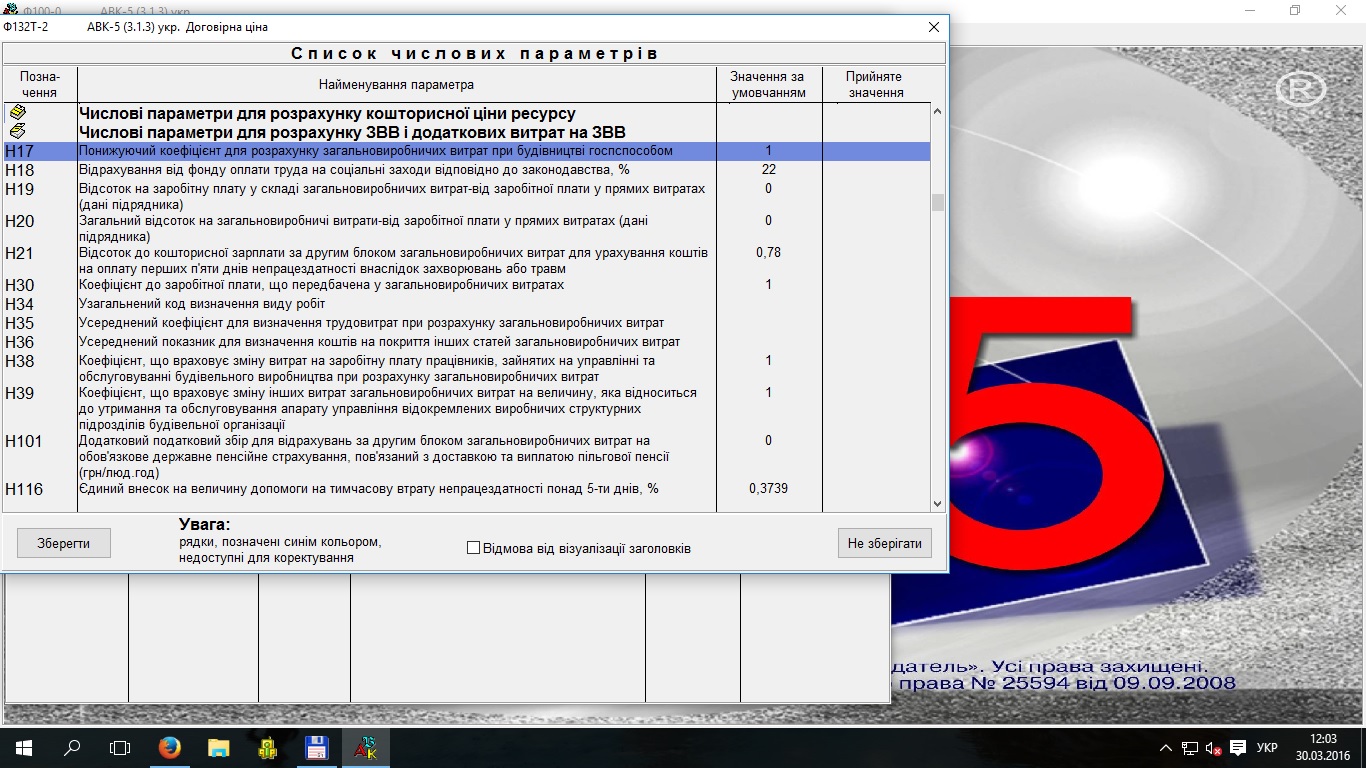The width and height of the screenshot is (1366, 768).
Task: Open the Action Center notifications icon
Action: pyautogui.click(x=1238, y=748)
